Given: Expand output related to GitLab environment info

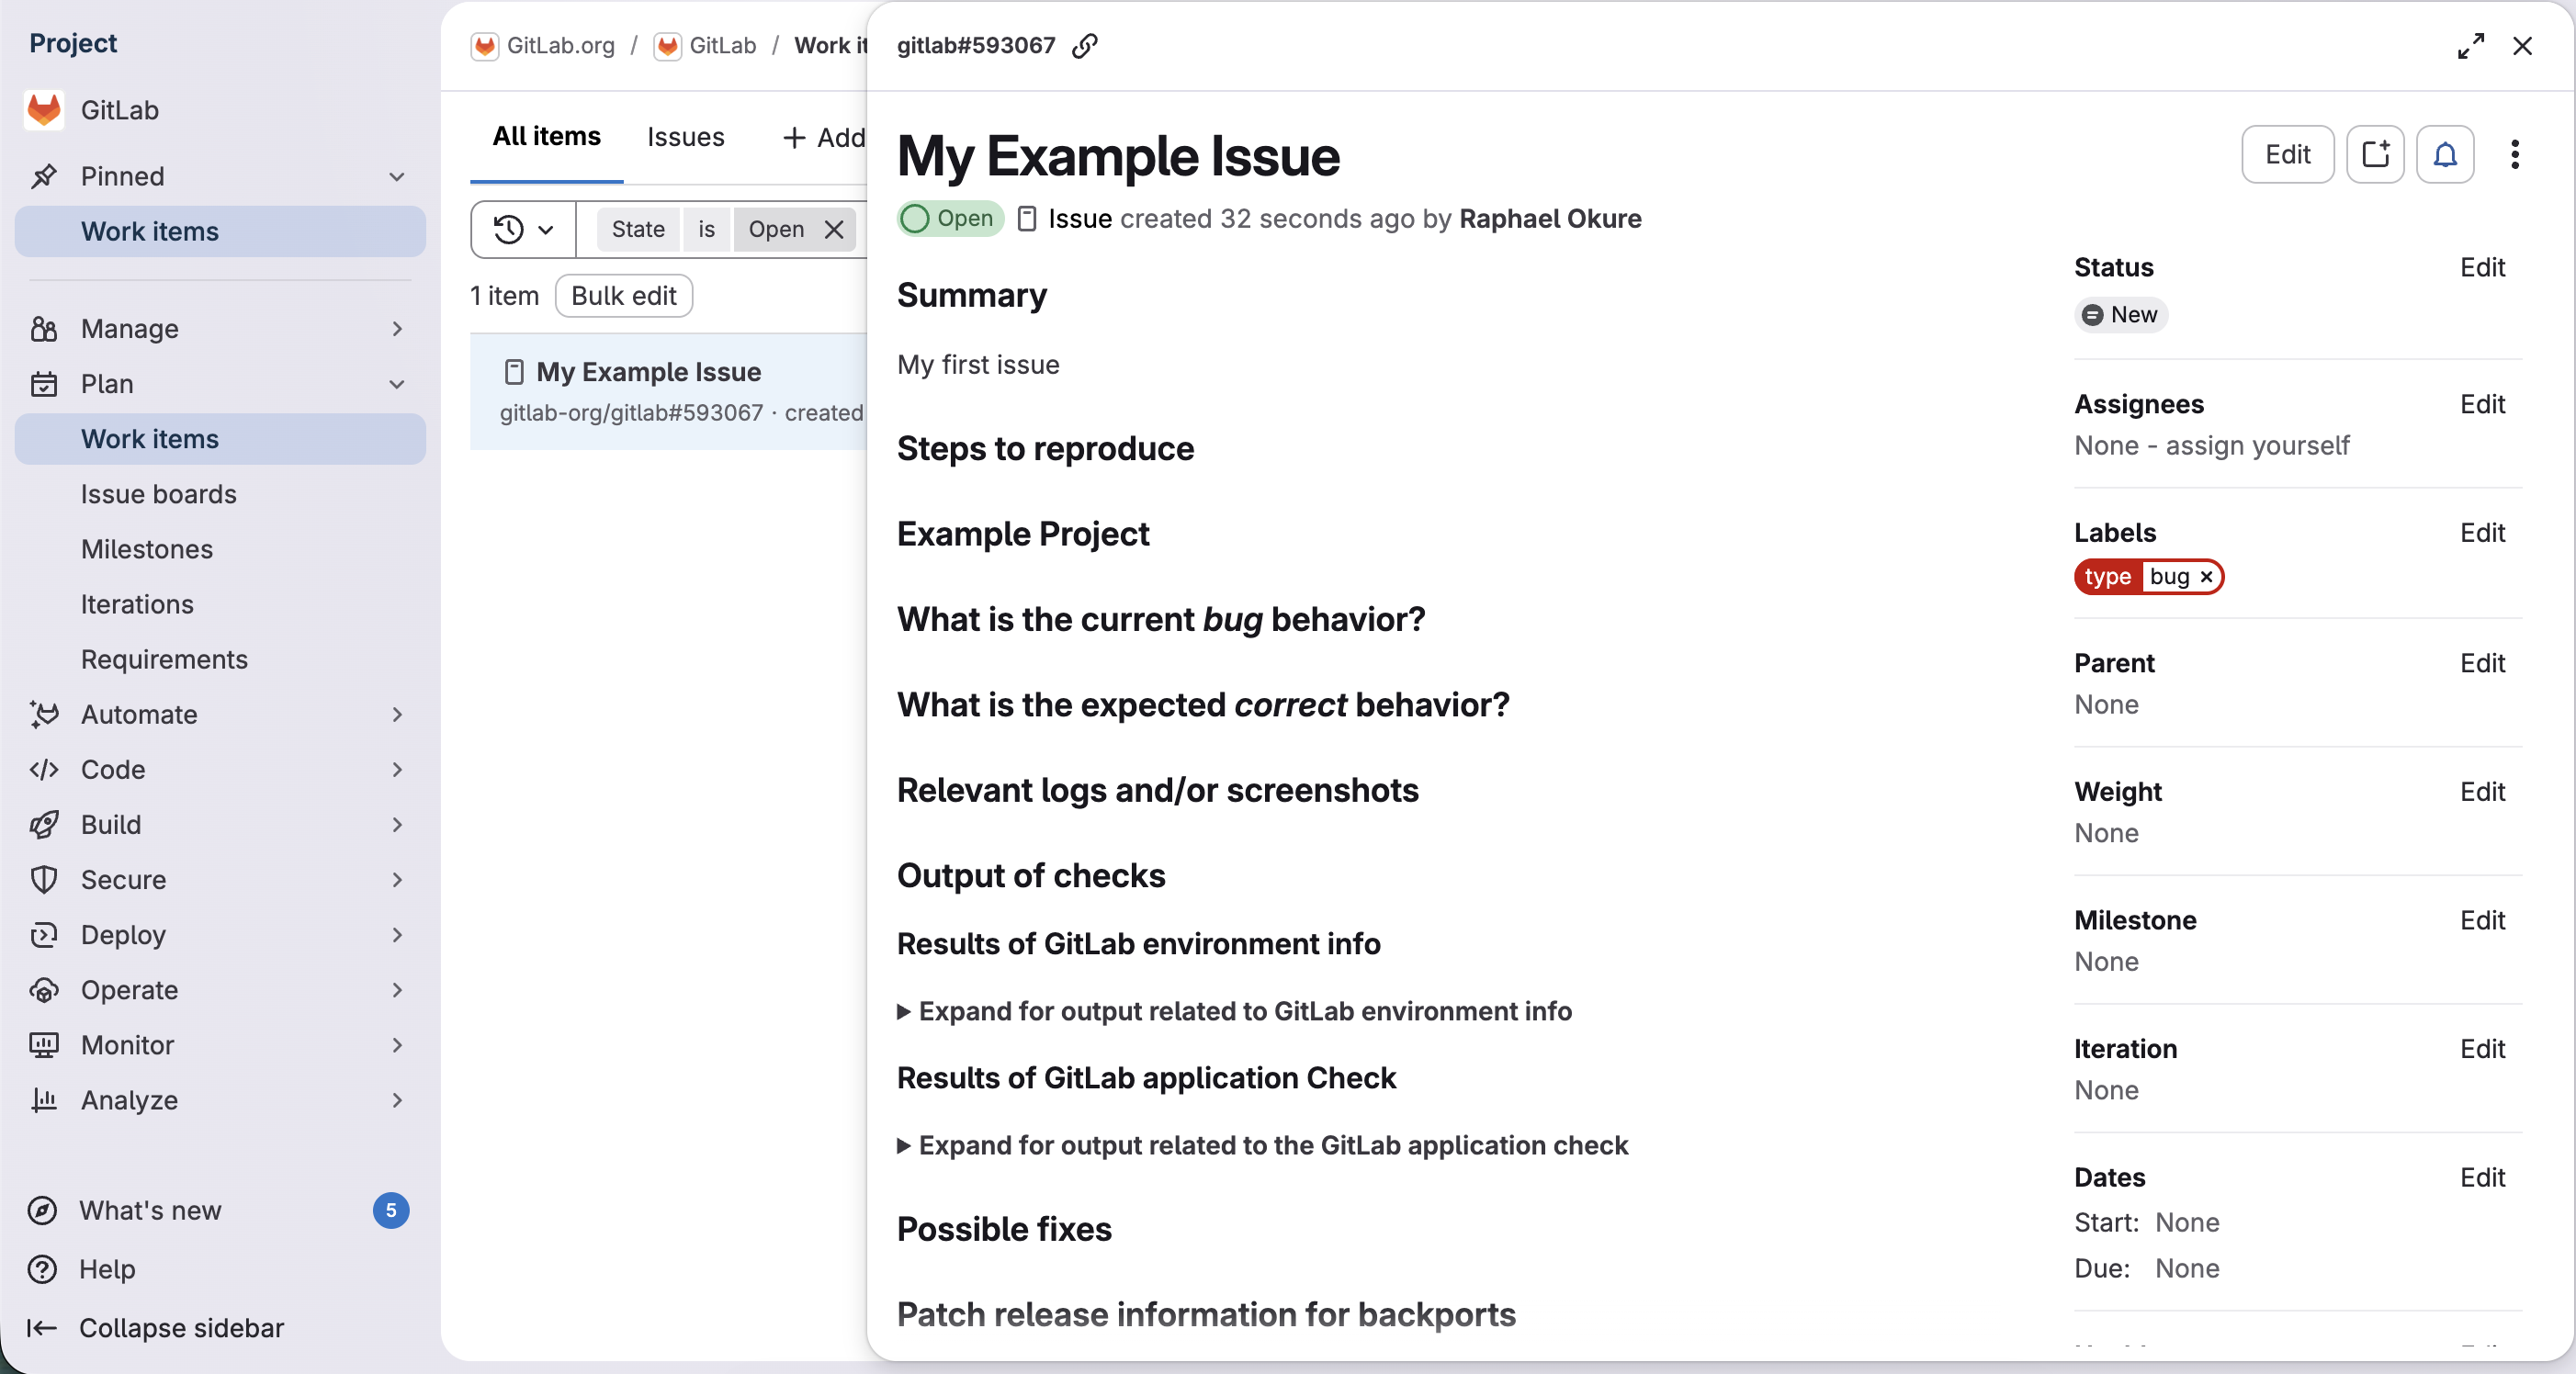Looking at the screenshot, I should point(1244,1011).
